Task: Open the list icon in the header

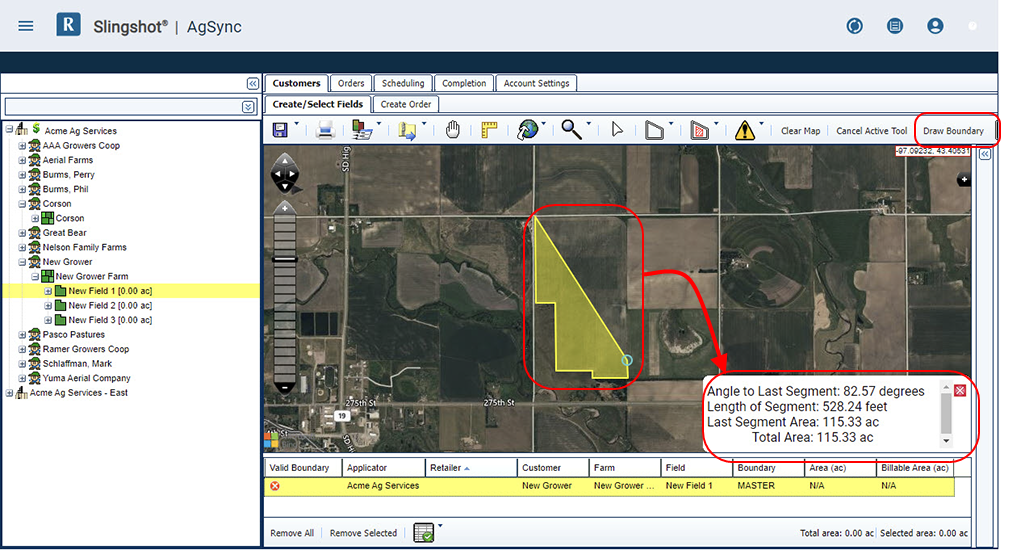Action: pos(895,26)
